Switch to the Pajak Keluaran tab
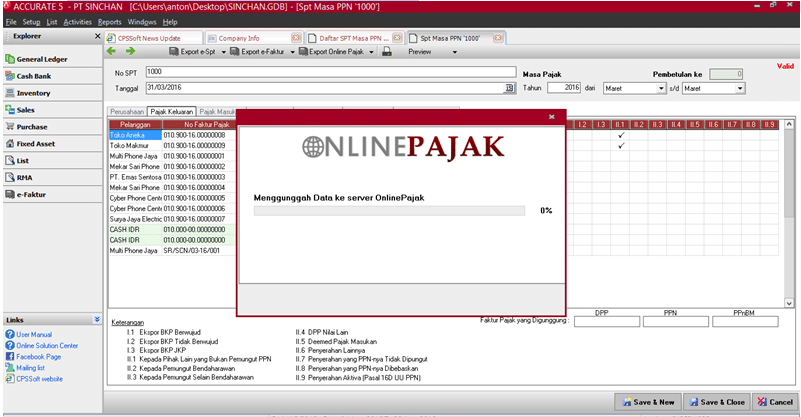This screenshot has height=417, width=801. pos(172,111)
